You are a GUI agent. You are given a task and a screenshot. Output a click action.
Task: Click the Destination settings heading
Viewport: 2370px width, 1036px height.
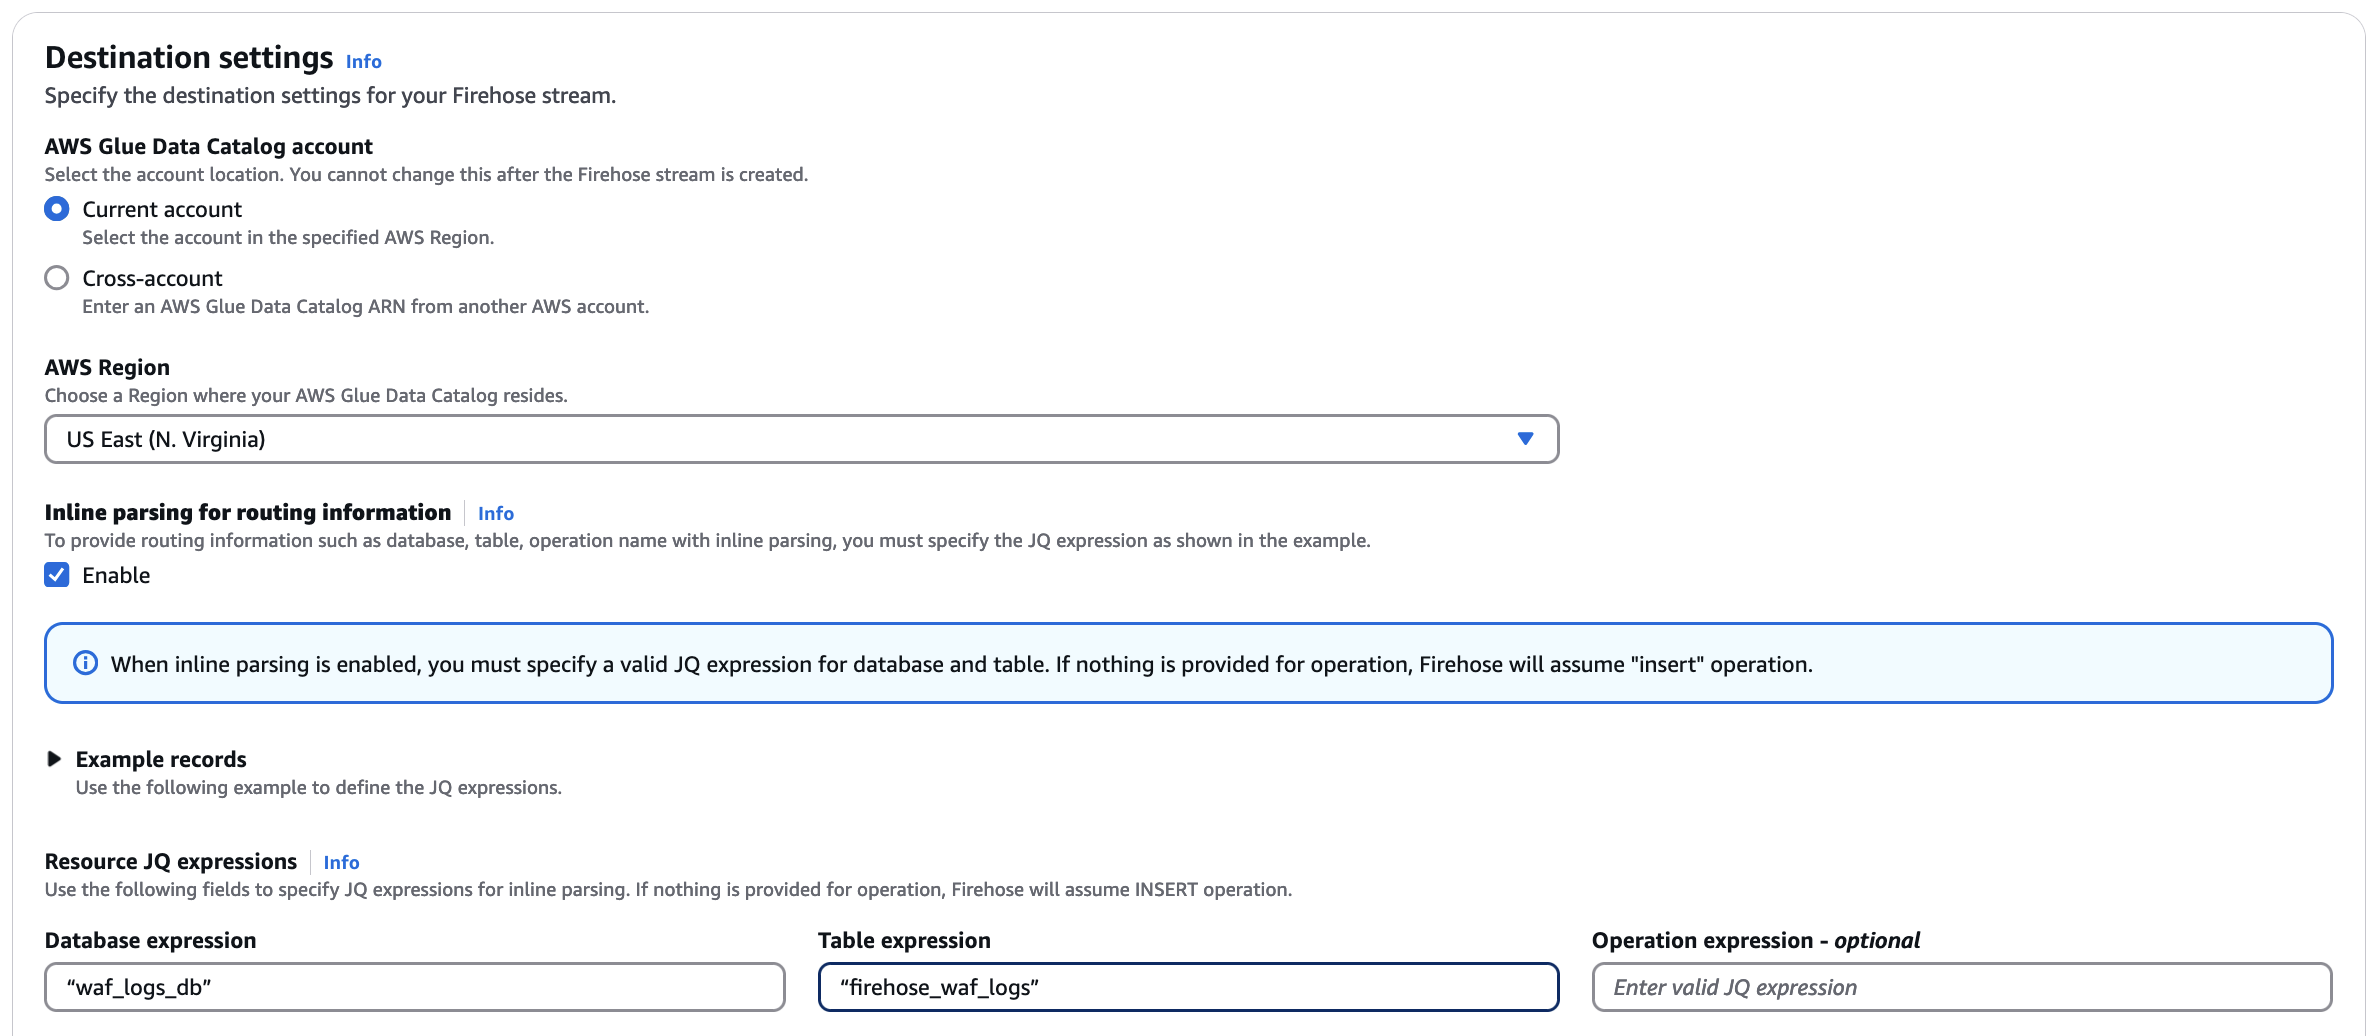pos(189,58)
